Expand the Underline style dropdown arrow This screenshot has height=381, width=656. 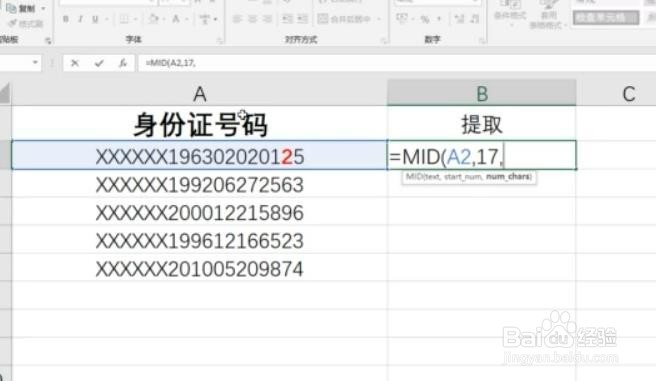pyautogui.click(x=106, y=19)
